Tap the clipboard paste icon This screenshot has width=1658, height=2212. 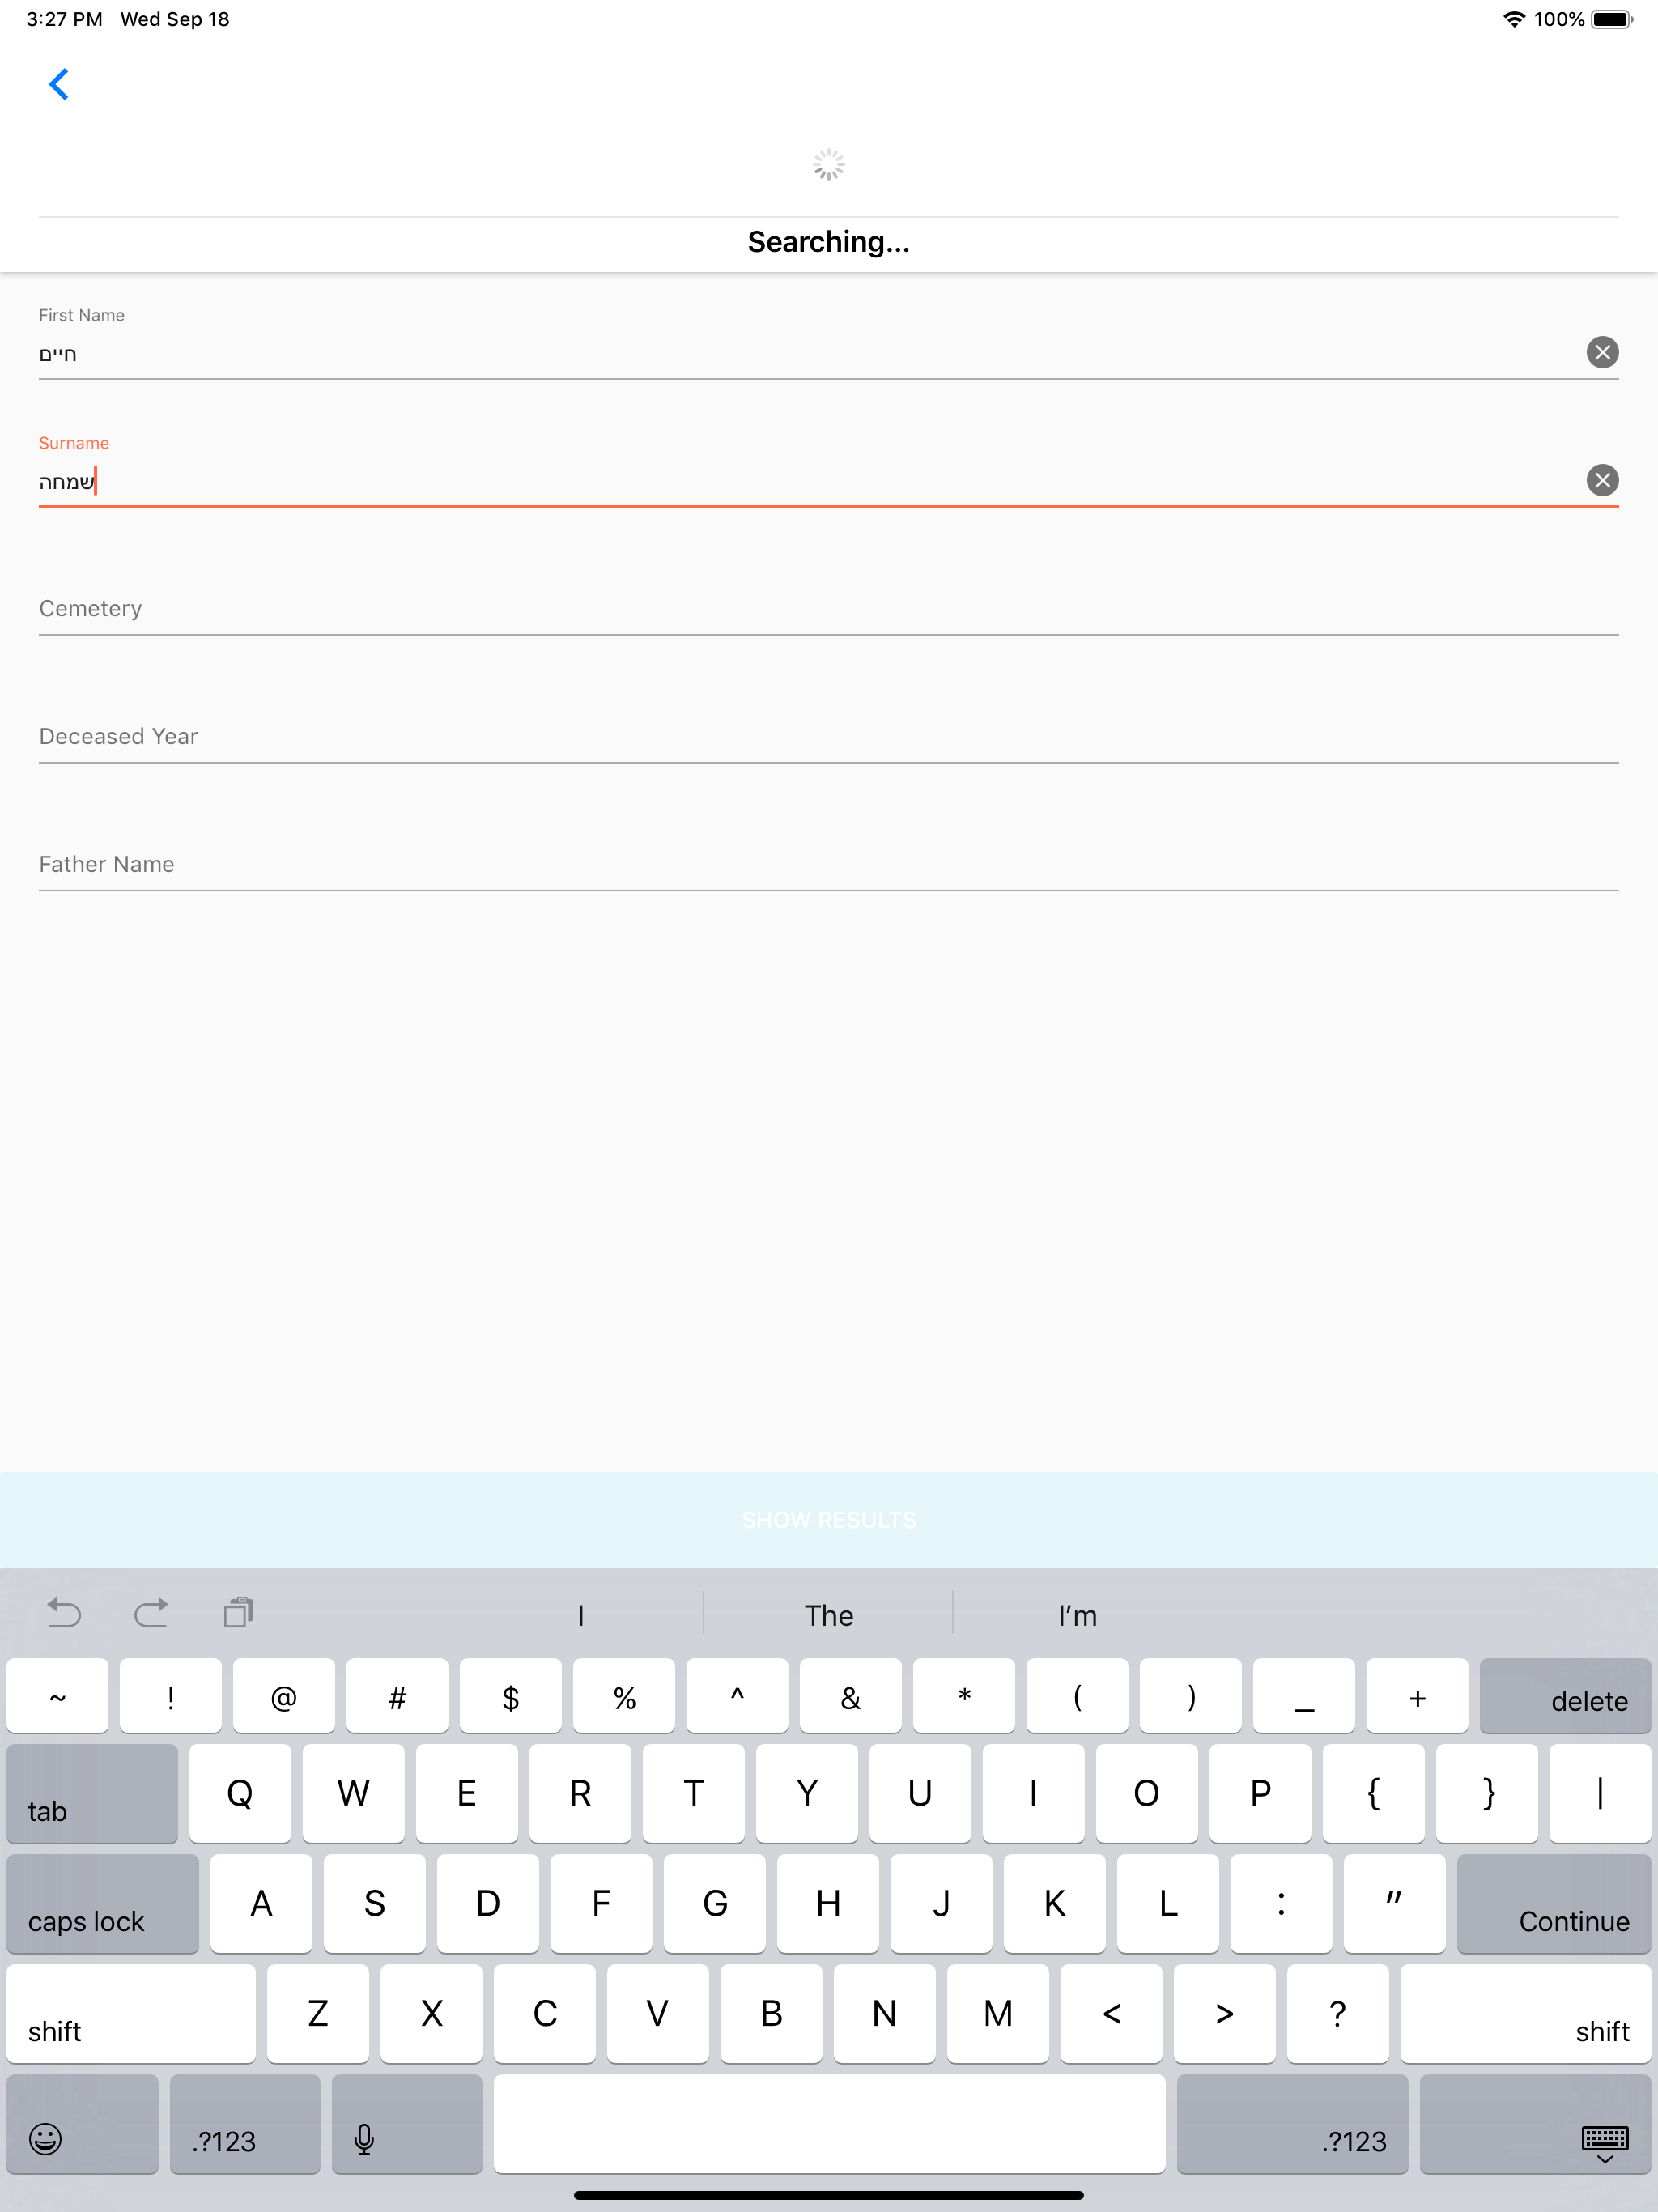[239, 1613]
